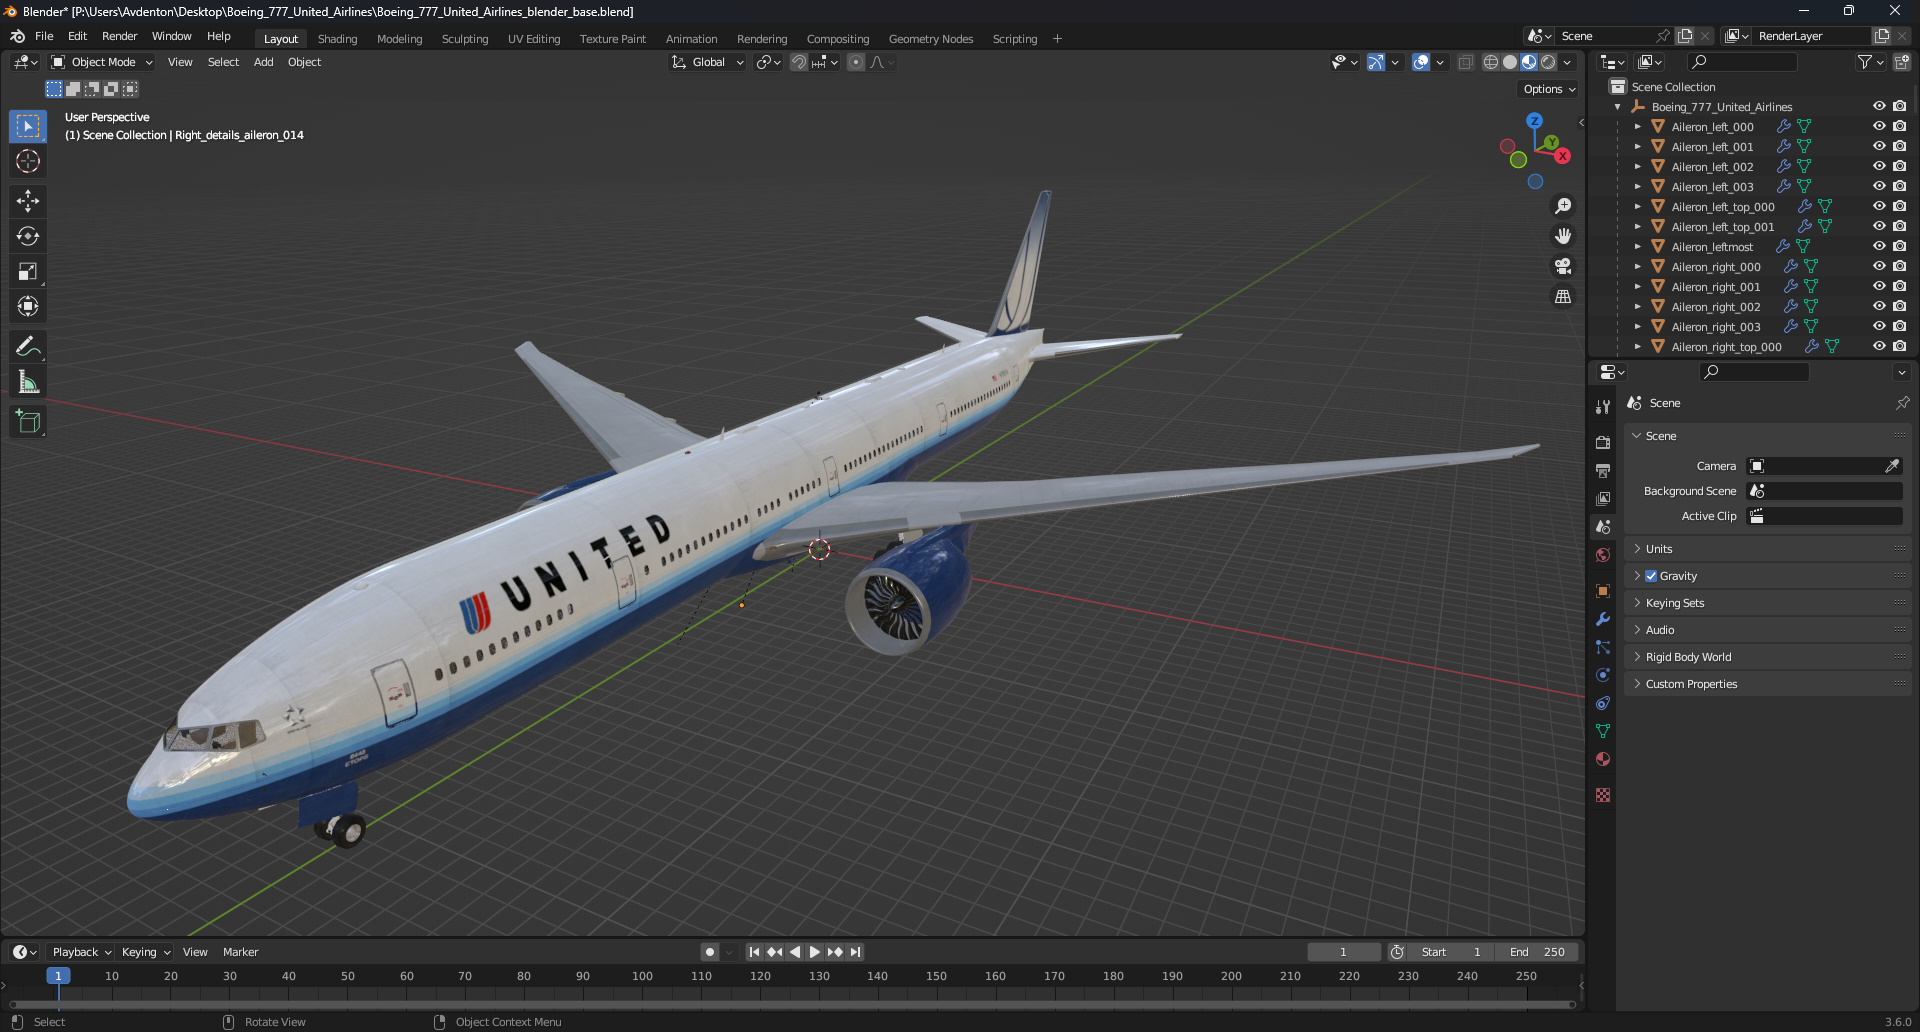1920x1032 pixels.
Task: Open the Object properties tab
Action: point(1603,591)
